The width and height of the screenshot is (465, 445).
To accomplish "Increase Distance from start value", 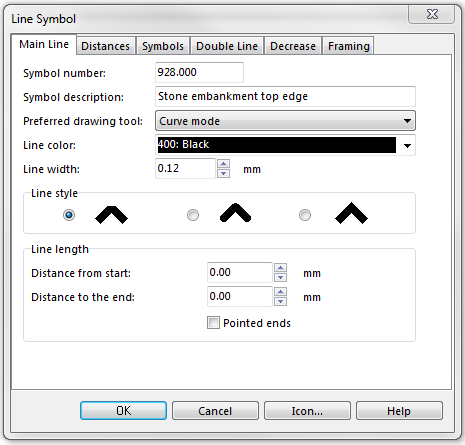I will [281, 268].
